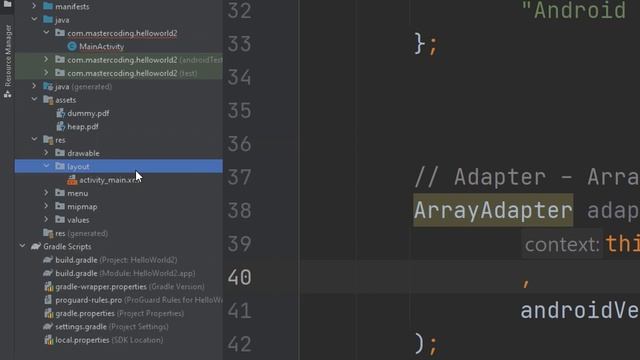Viewport: 640px width, 360px height.
Task: Open build.gradle (Project: HelloWorld2)
Action: tap(116, 260)
